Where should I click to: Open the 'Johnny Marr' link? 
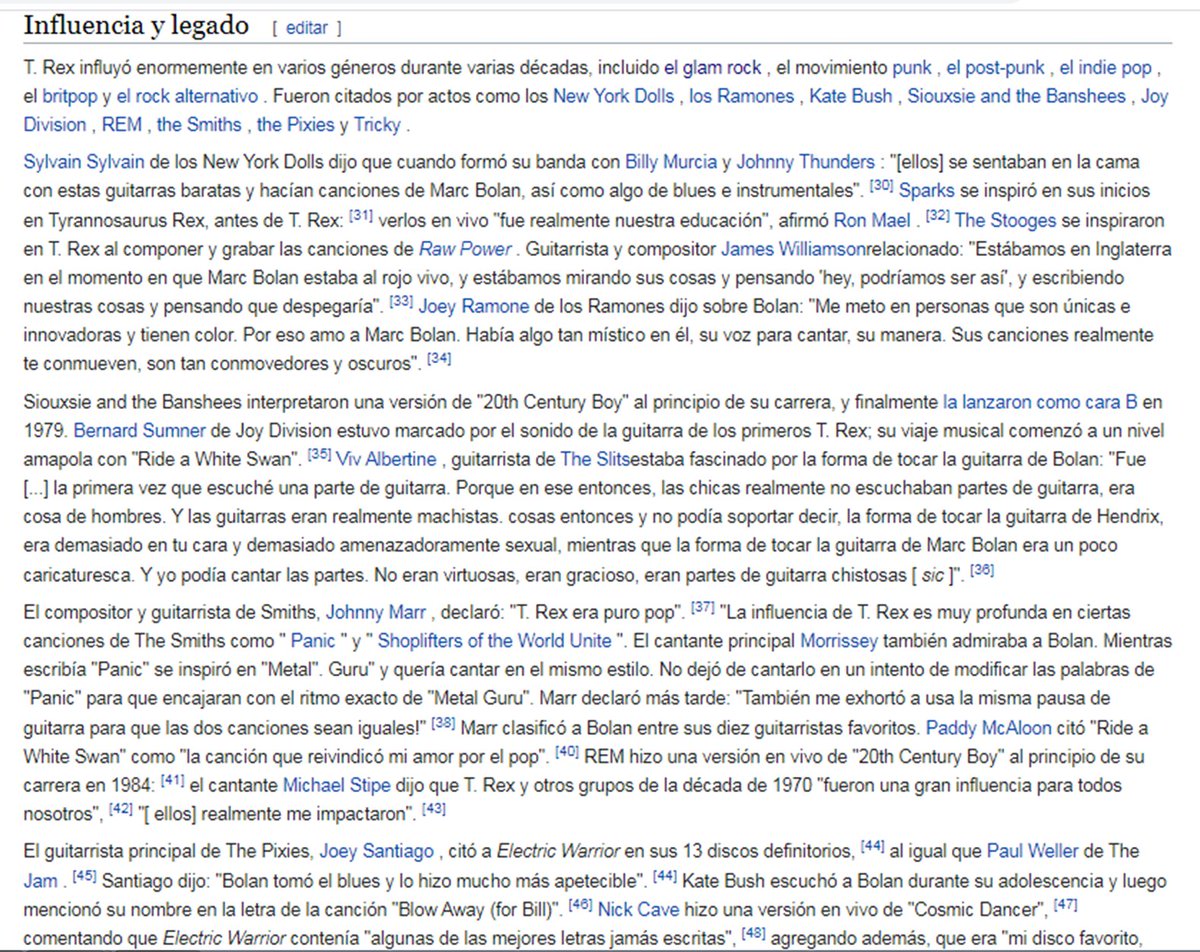click(375, 611)
